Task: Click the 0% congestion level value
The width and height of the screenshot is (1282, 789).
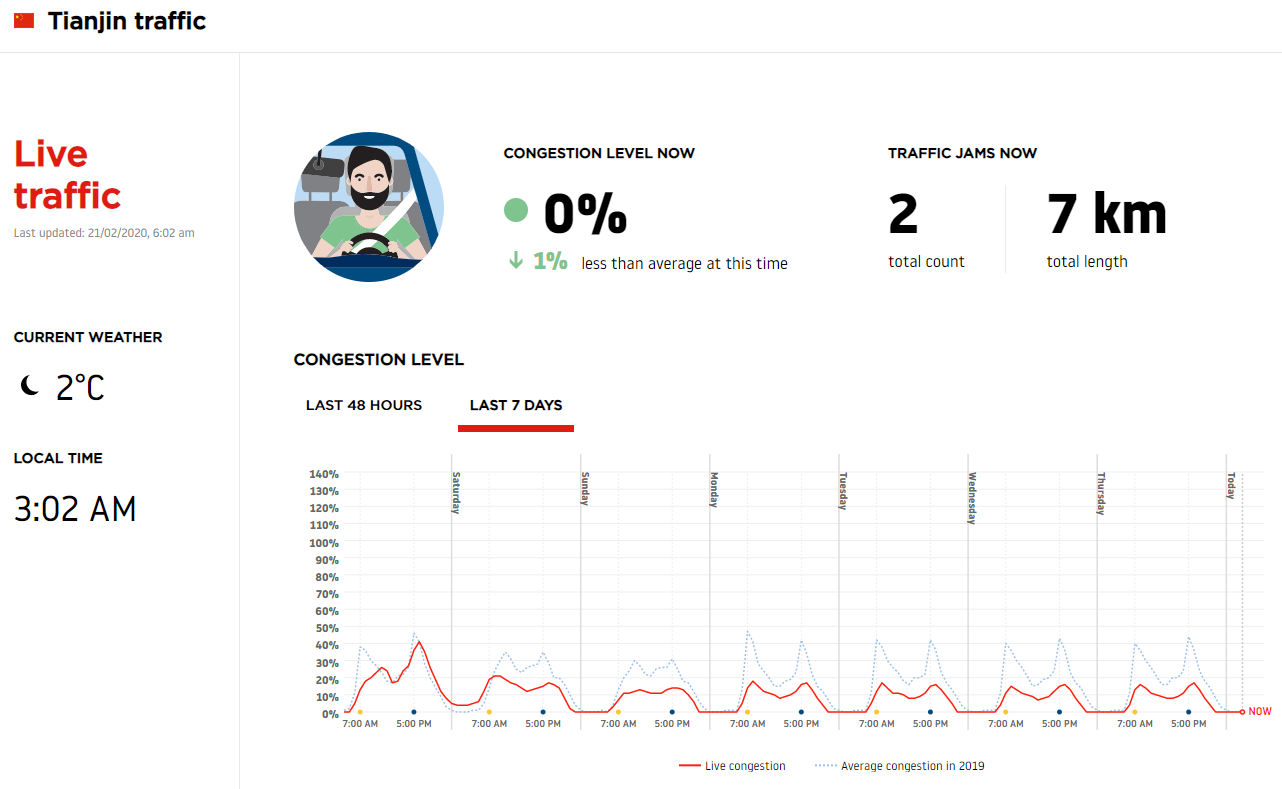Action: (x=585, y=212)
